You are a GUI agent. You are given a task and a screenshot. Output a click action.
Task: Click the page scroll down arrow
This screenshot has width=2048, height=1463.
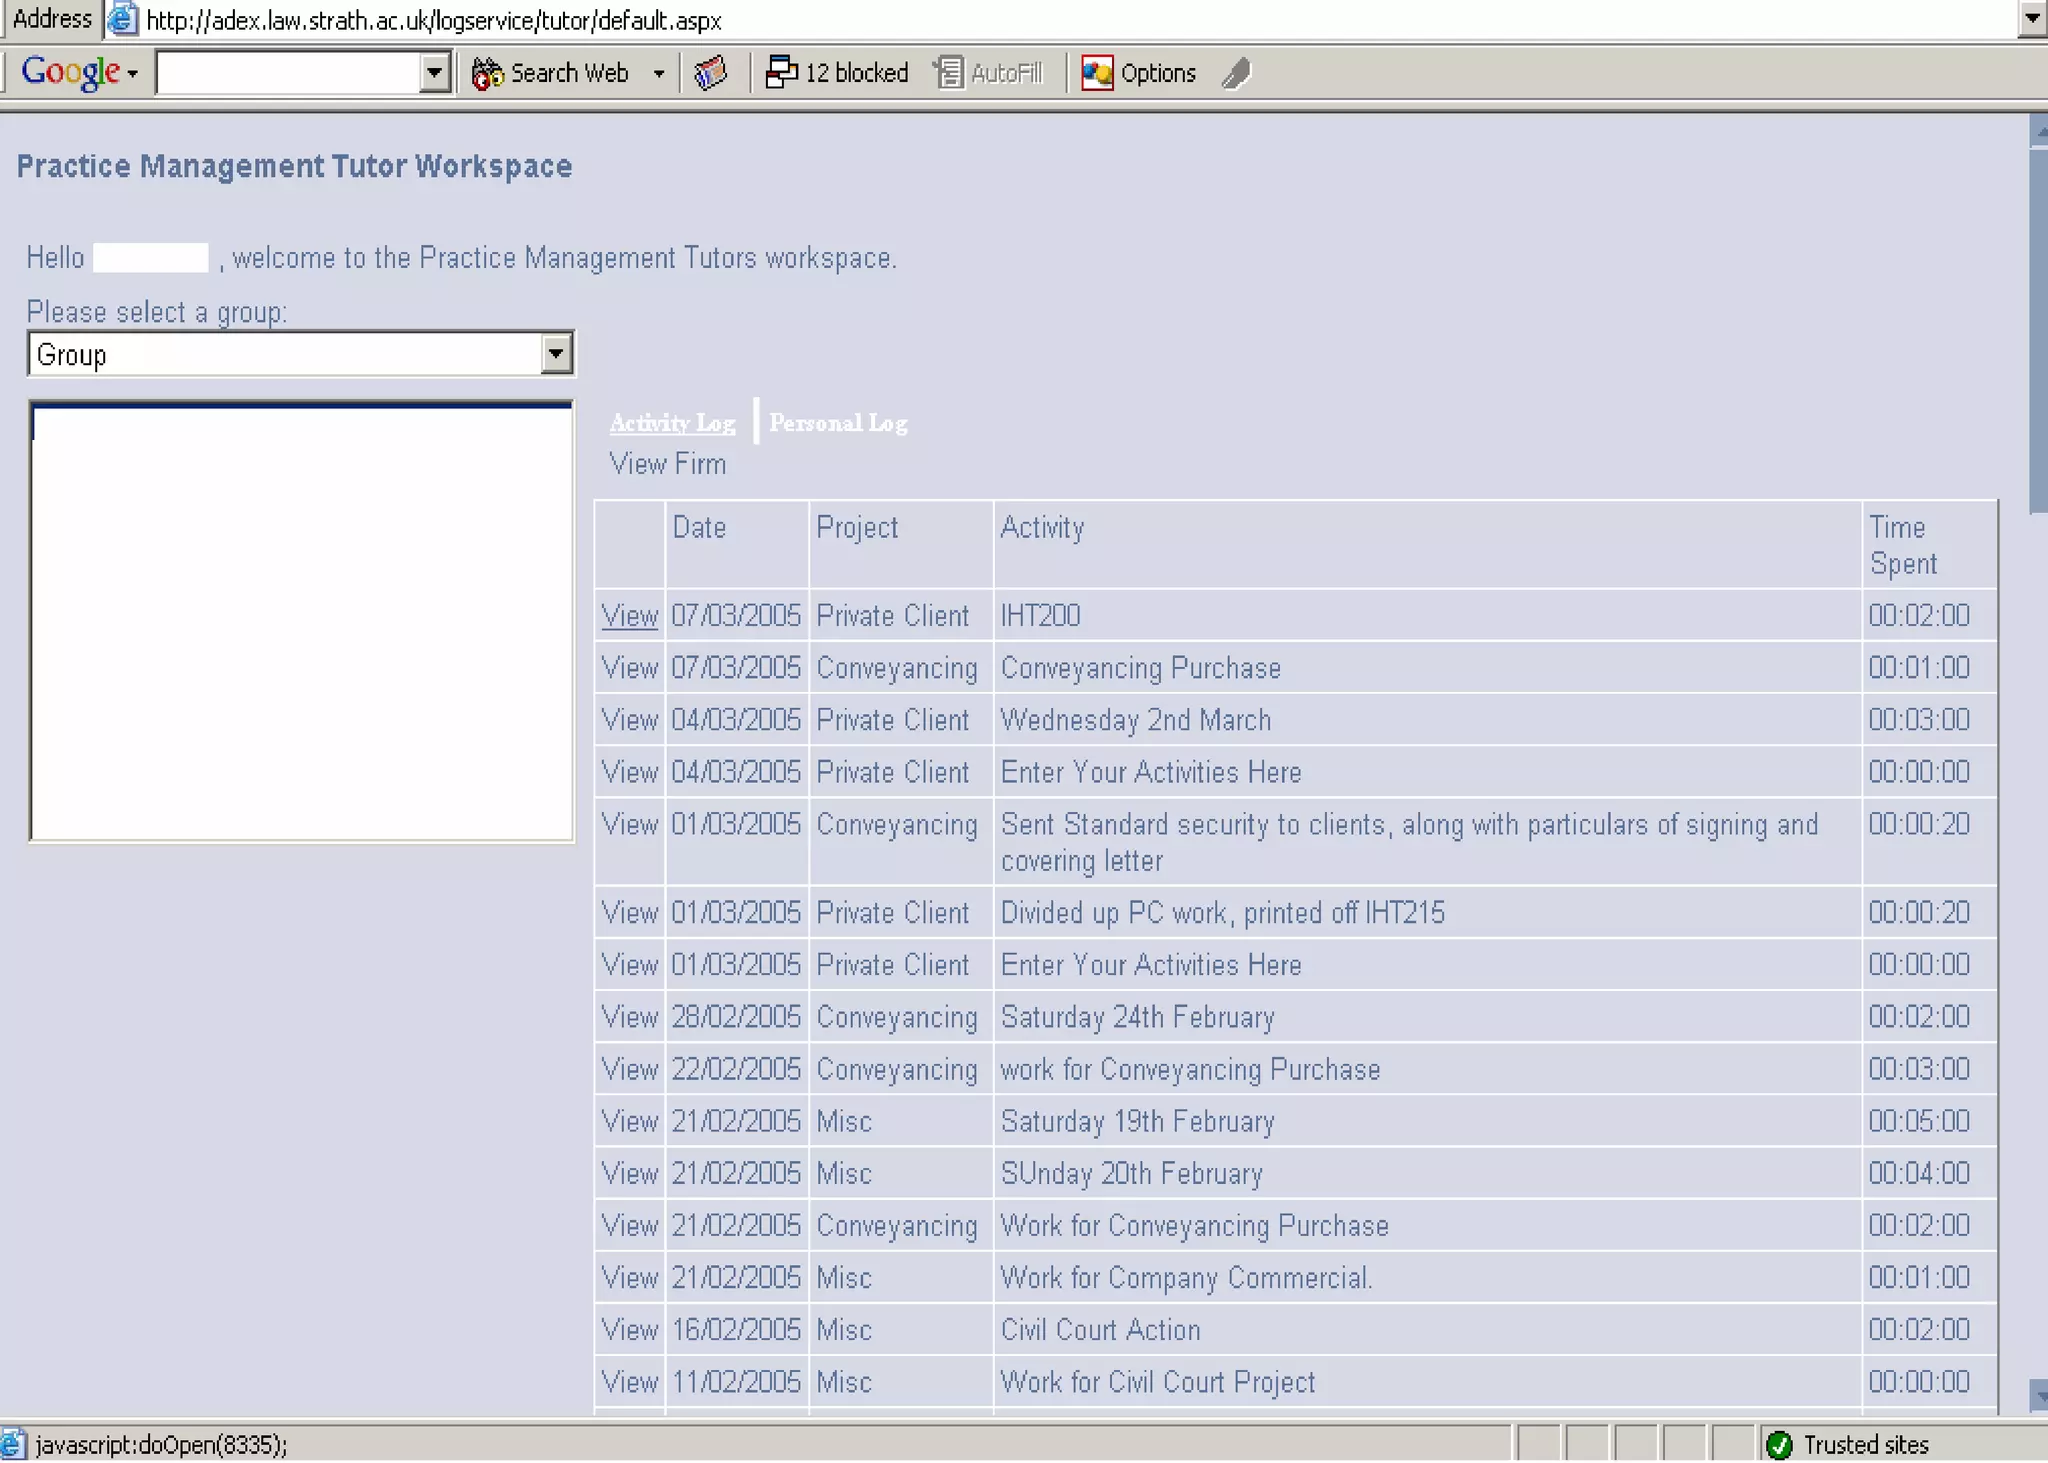(2038, 1396)
